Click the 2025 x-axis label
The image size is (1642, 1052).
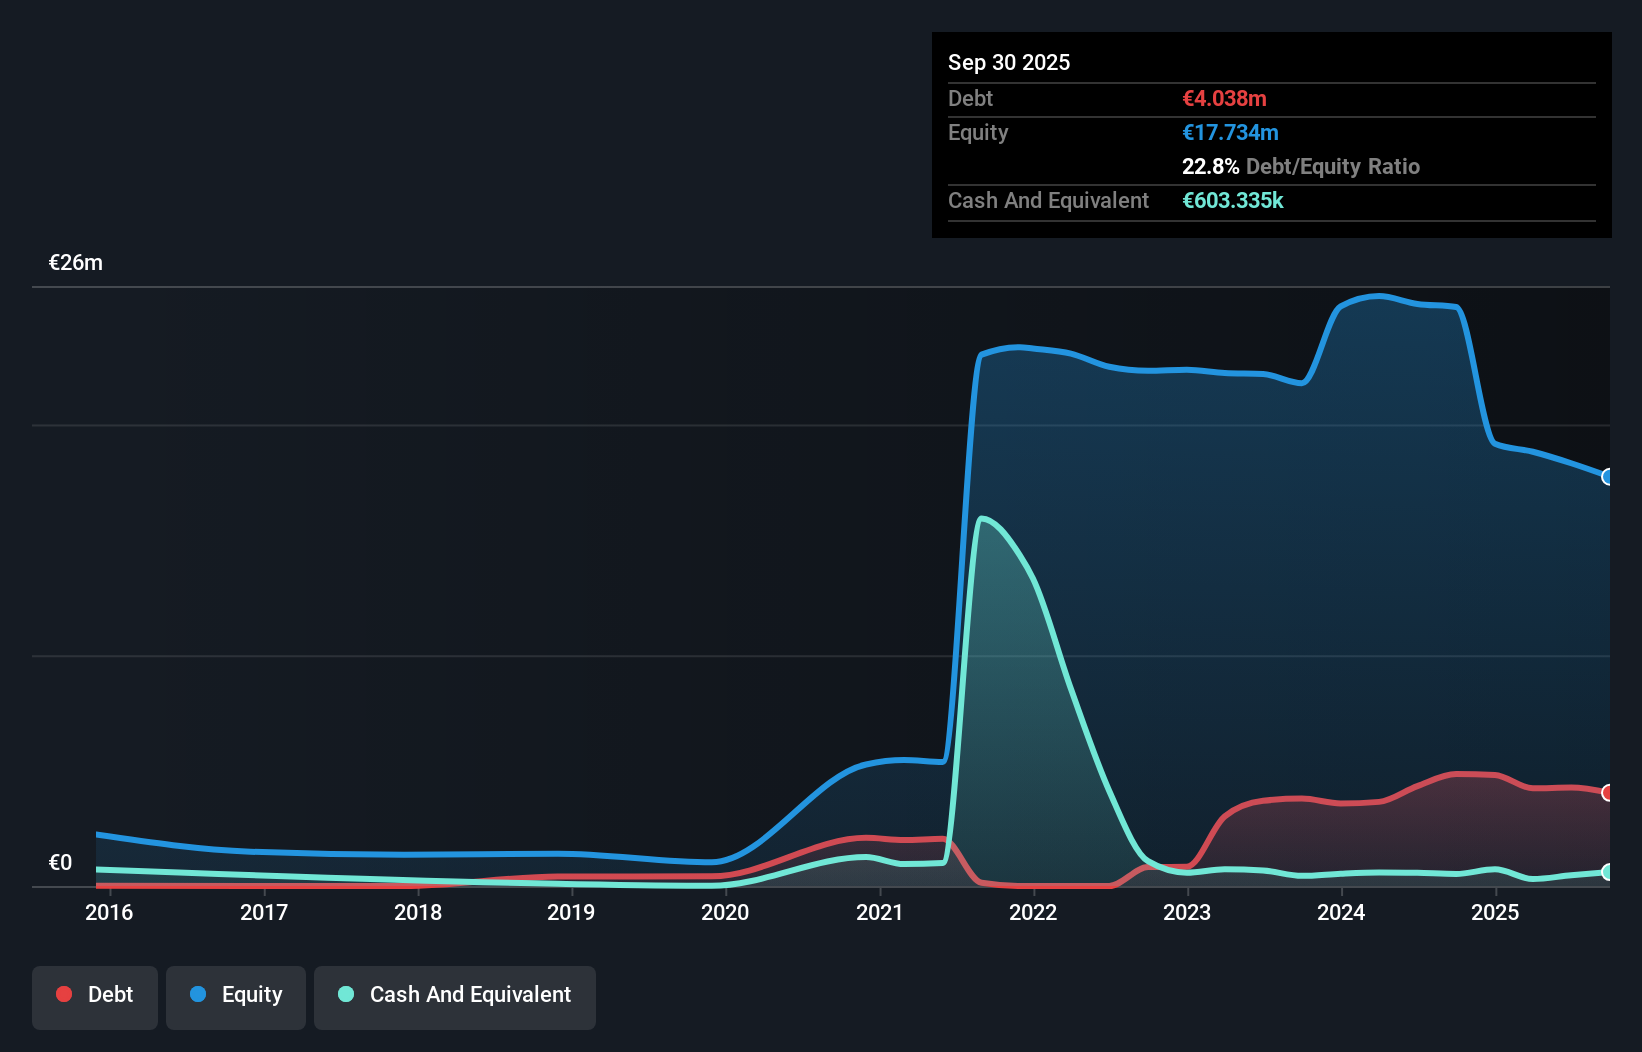[1495, 912]
